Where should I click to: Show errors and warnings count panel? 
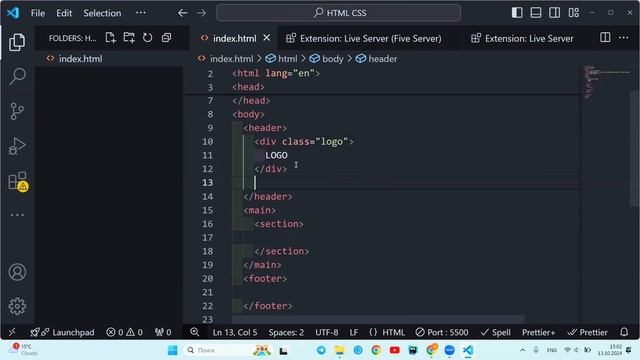124,332
